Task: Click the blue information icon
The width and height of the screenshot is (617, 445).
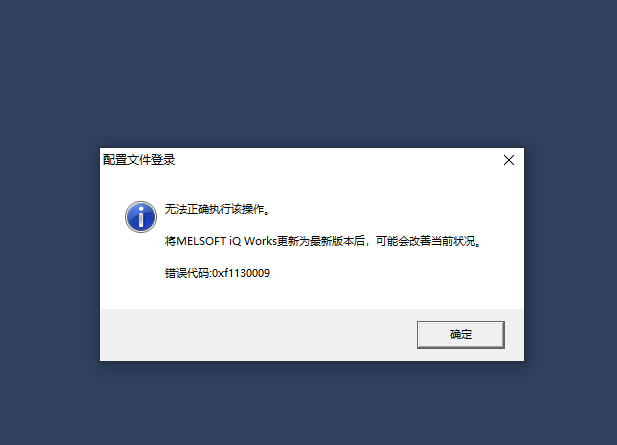Action: click(x=141, y=217)
